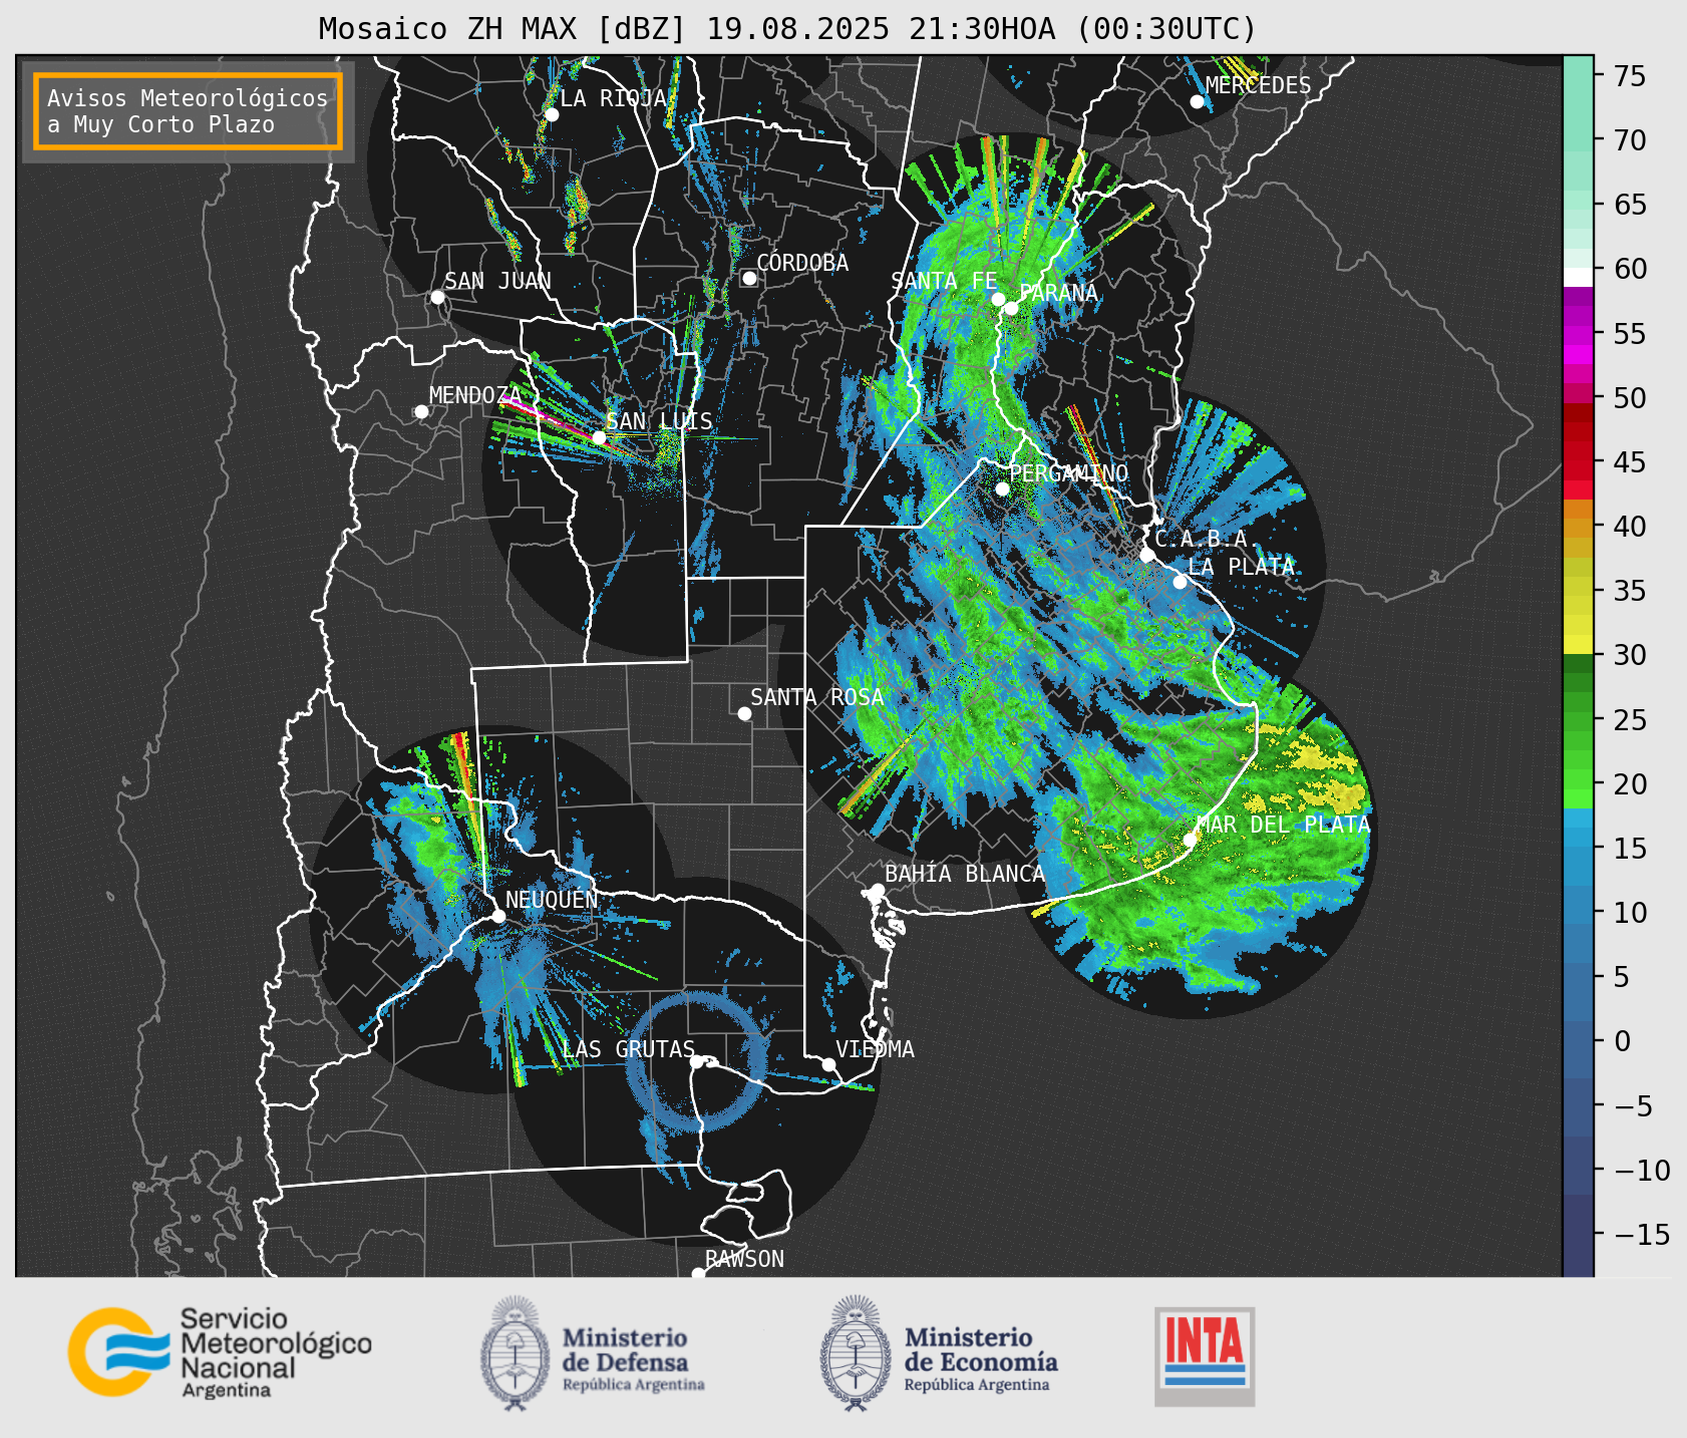This screenshot has width=1687, height=1438.
Task: Click the green 25 dBZ color band
Action: (1578, 719)
